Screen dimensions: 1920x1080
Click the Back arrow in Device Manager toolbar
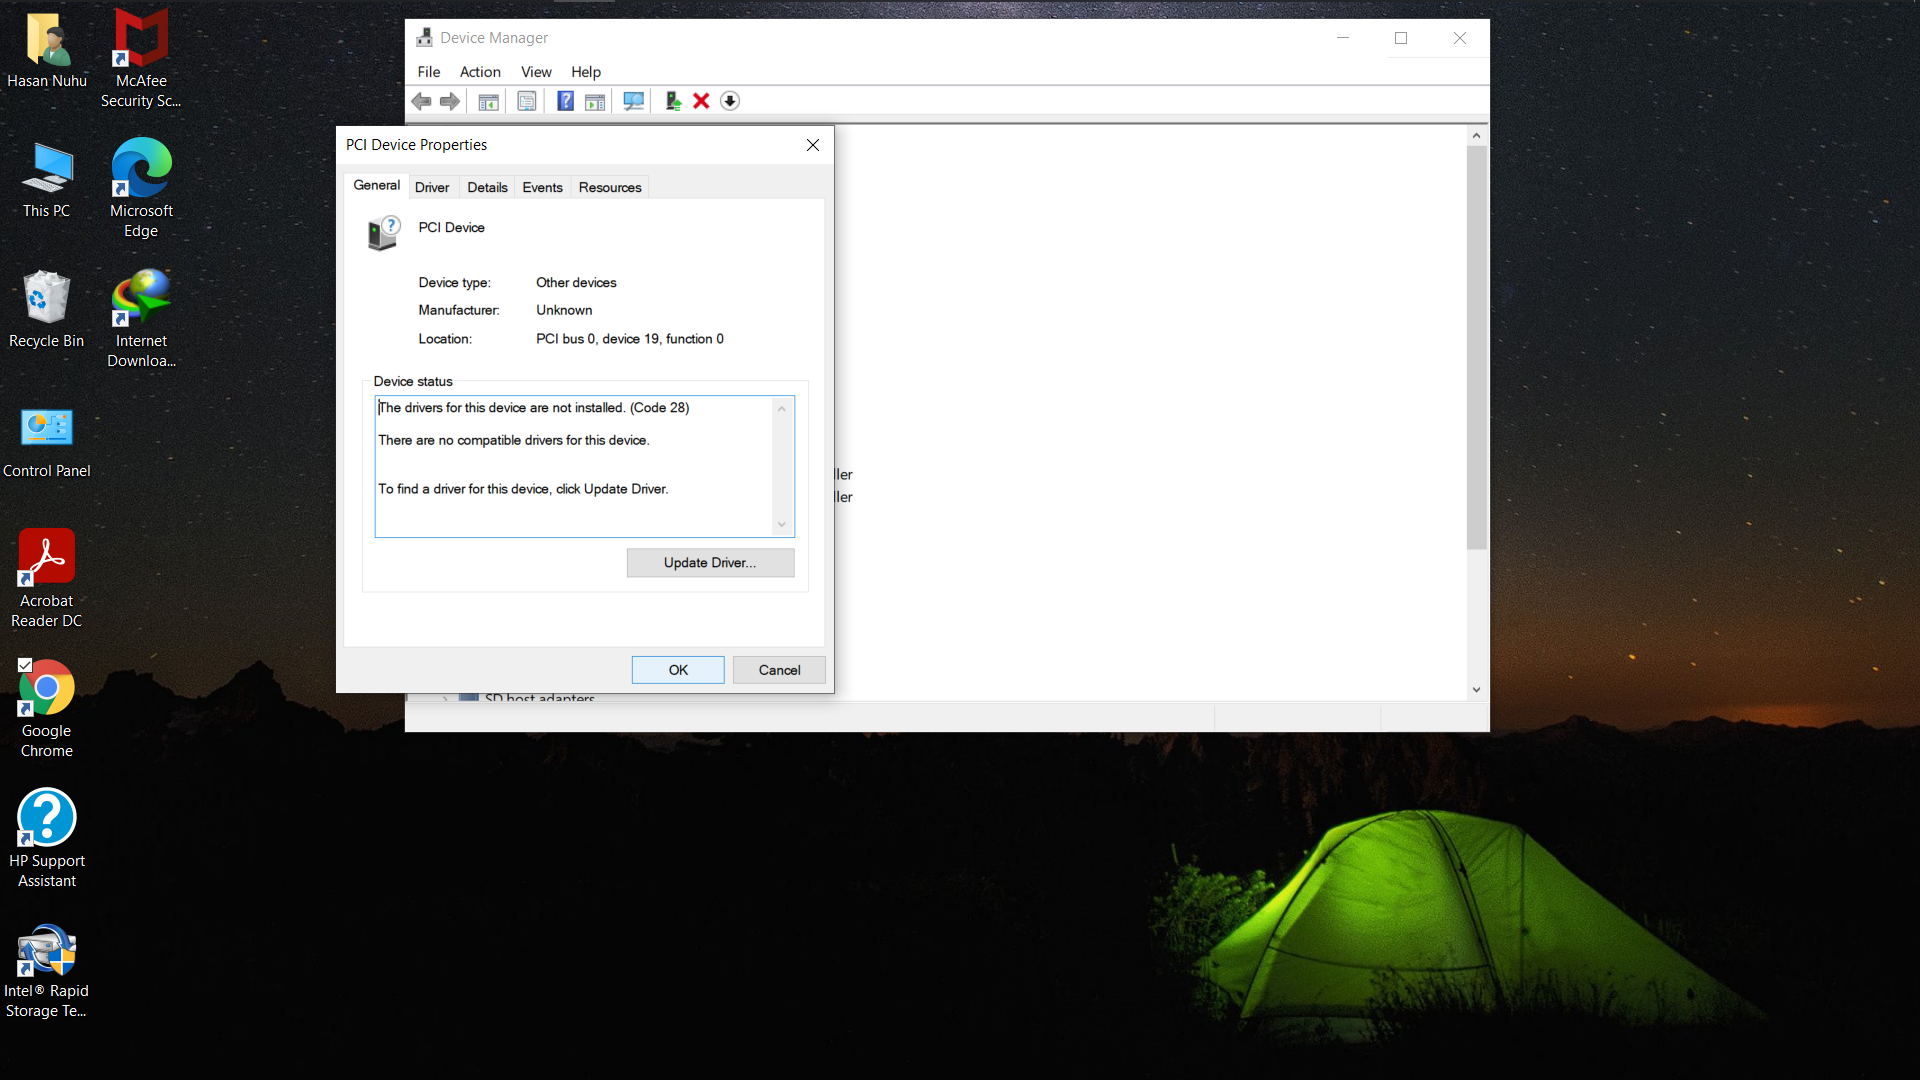pyautogui.click(x=421, y=101)
